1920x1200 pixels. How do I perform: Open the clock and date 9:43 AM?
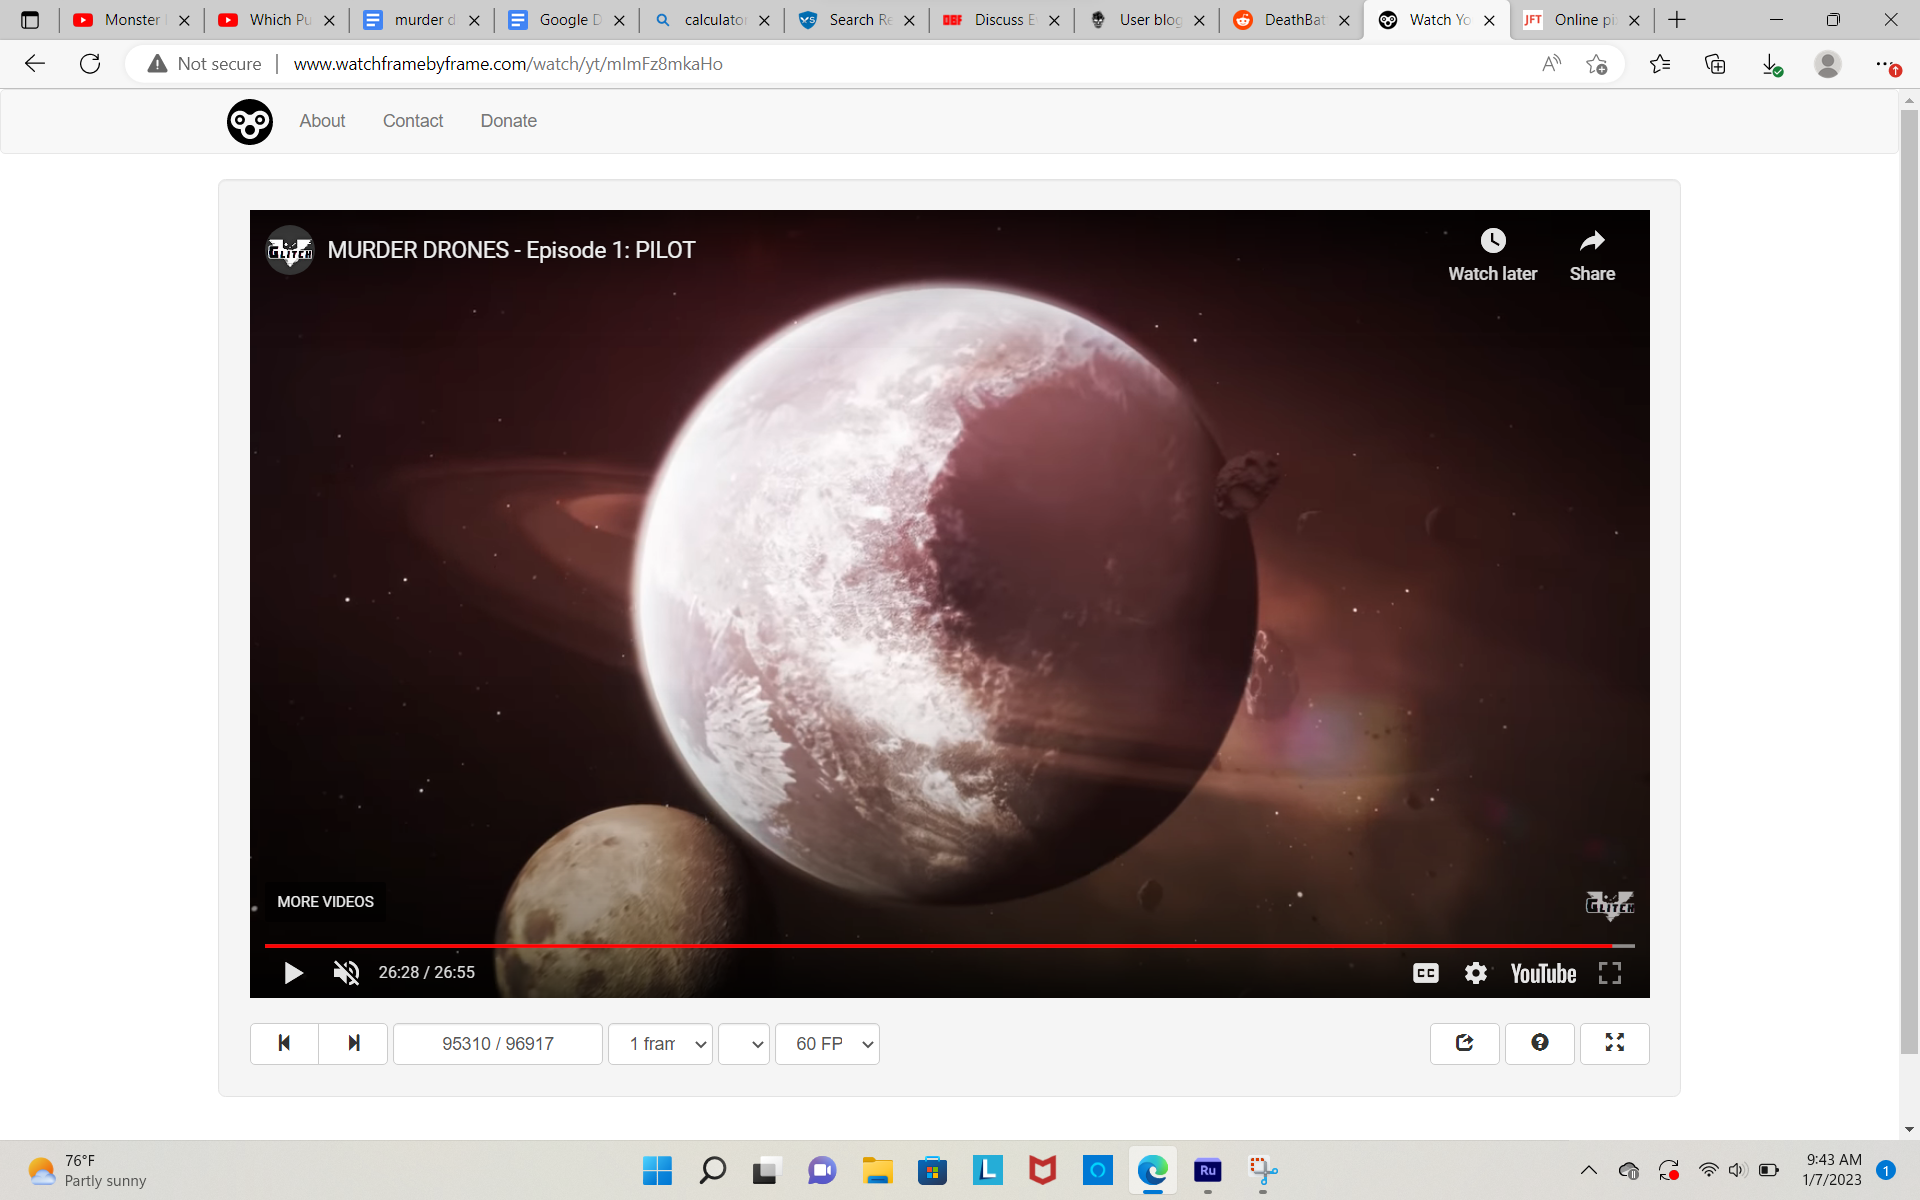click(1832, 1170)
